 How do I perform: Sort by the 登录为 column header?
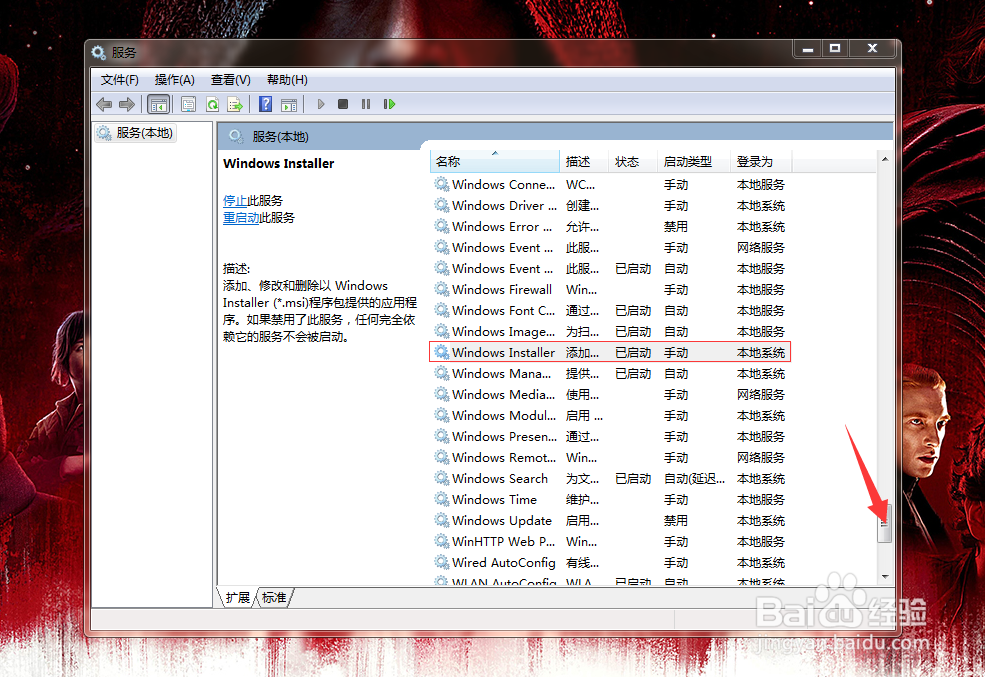(761, 161)
